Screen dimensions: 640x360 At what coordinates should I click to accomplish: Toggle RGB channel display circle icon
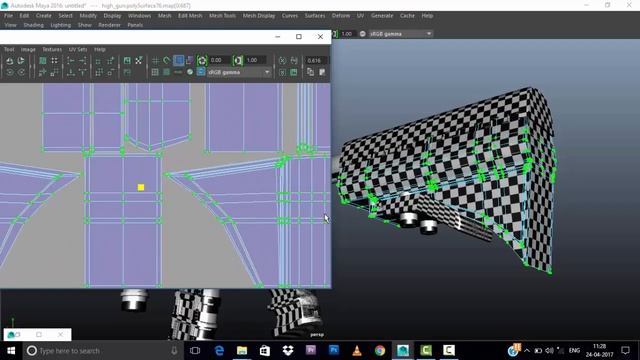click(190, 72)
